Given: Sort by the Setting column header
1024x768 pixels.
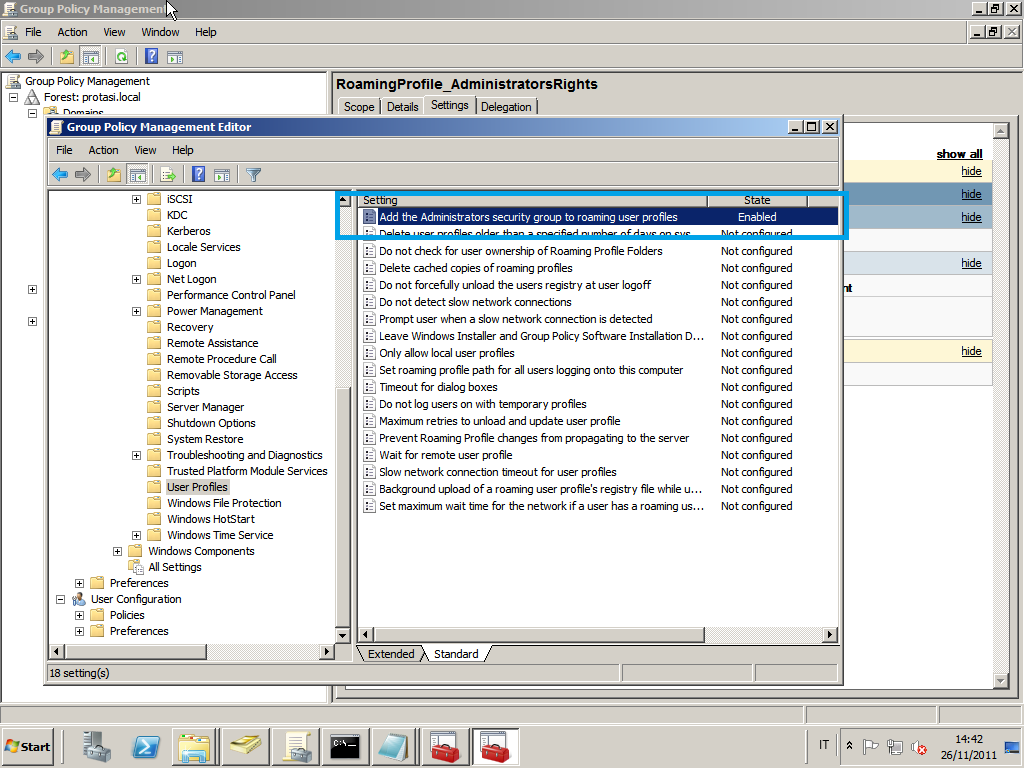Looking at the screenshot, I should pyautogui.click(x=532, y=200).
